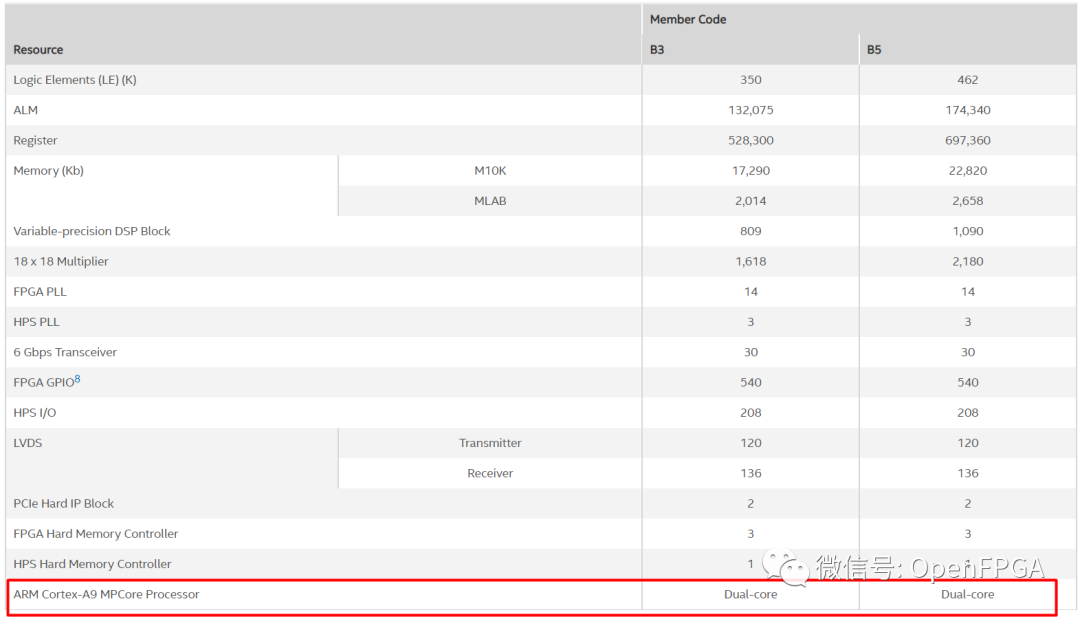Click the HPS PLL row label
The height and width of the screenshot is (619, 1080).
click(x=37, y=322)
